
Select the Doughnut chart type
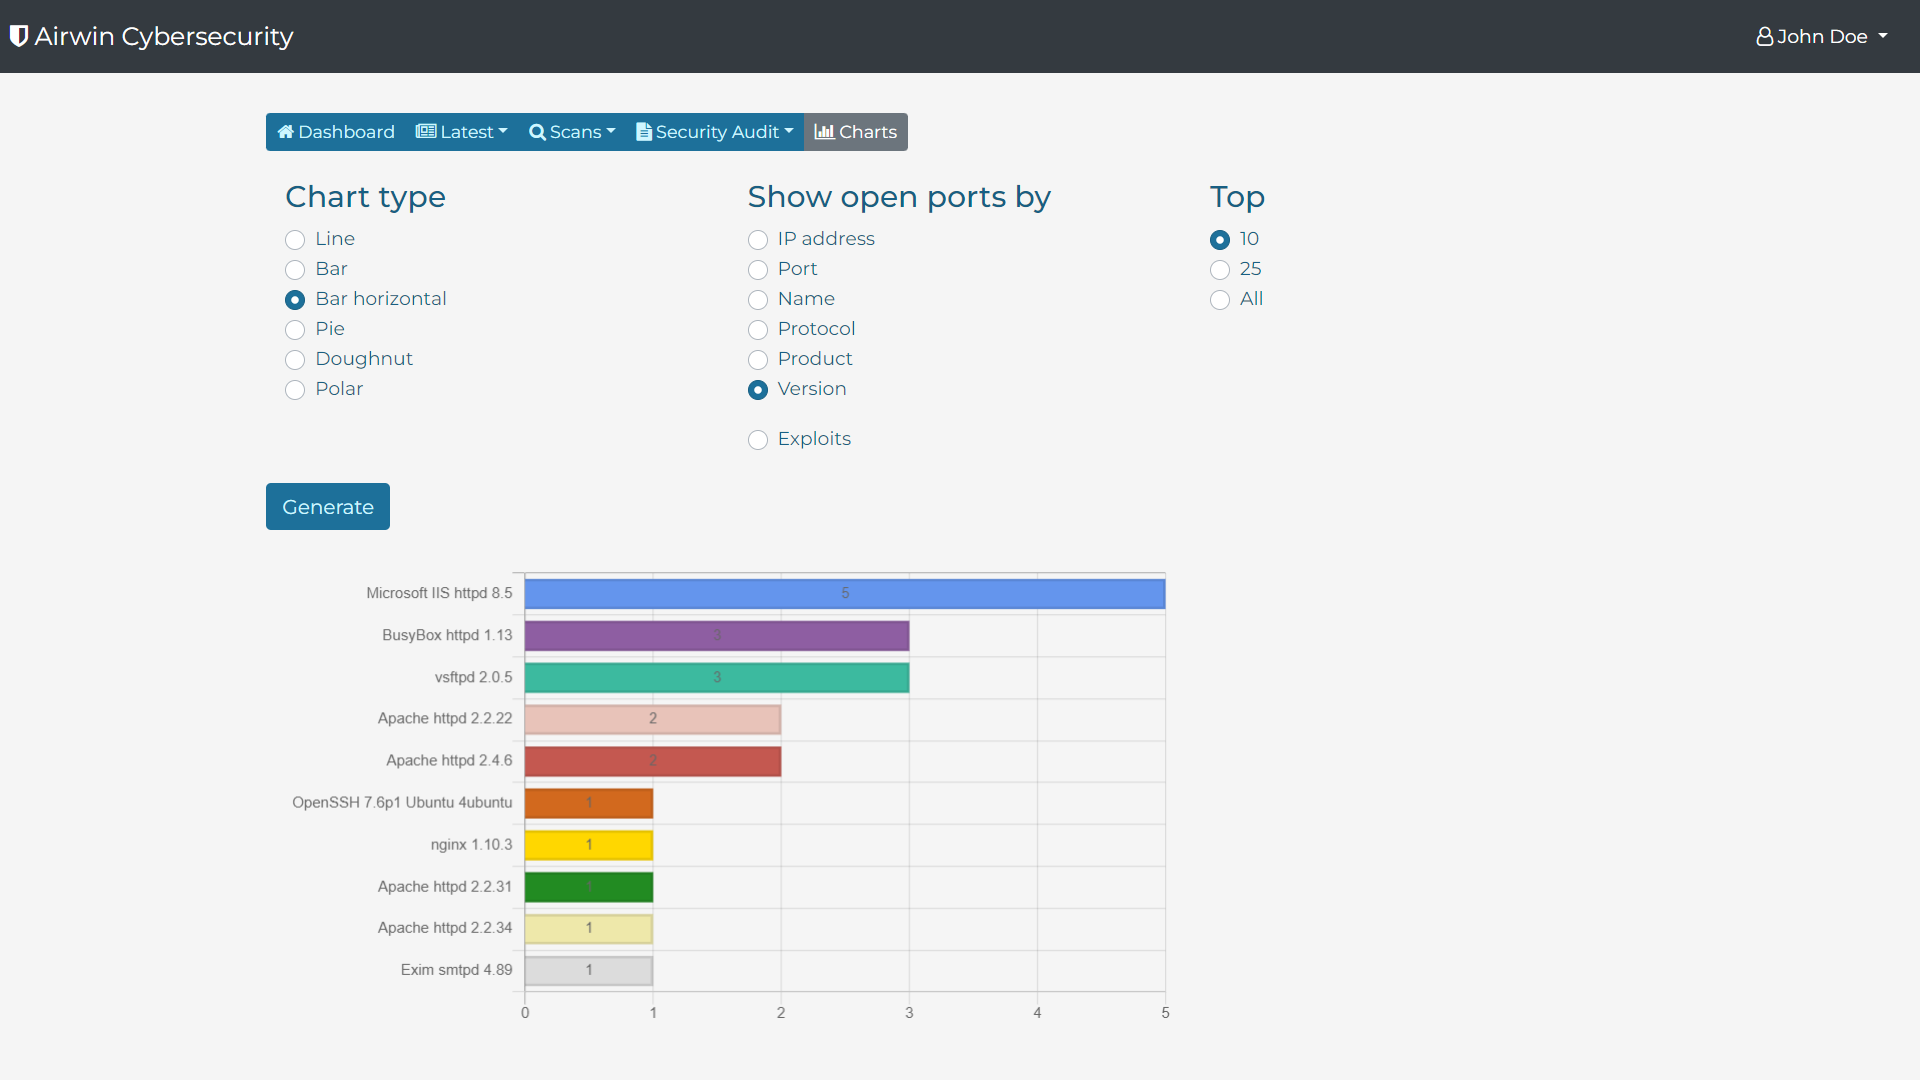(x=295, y=360)
